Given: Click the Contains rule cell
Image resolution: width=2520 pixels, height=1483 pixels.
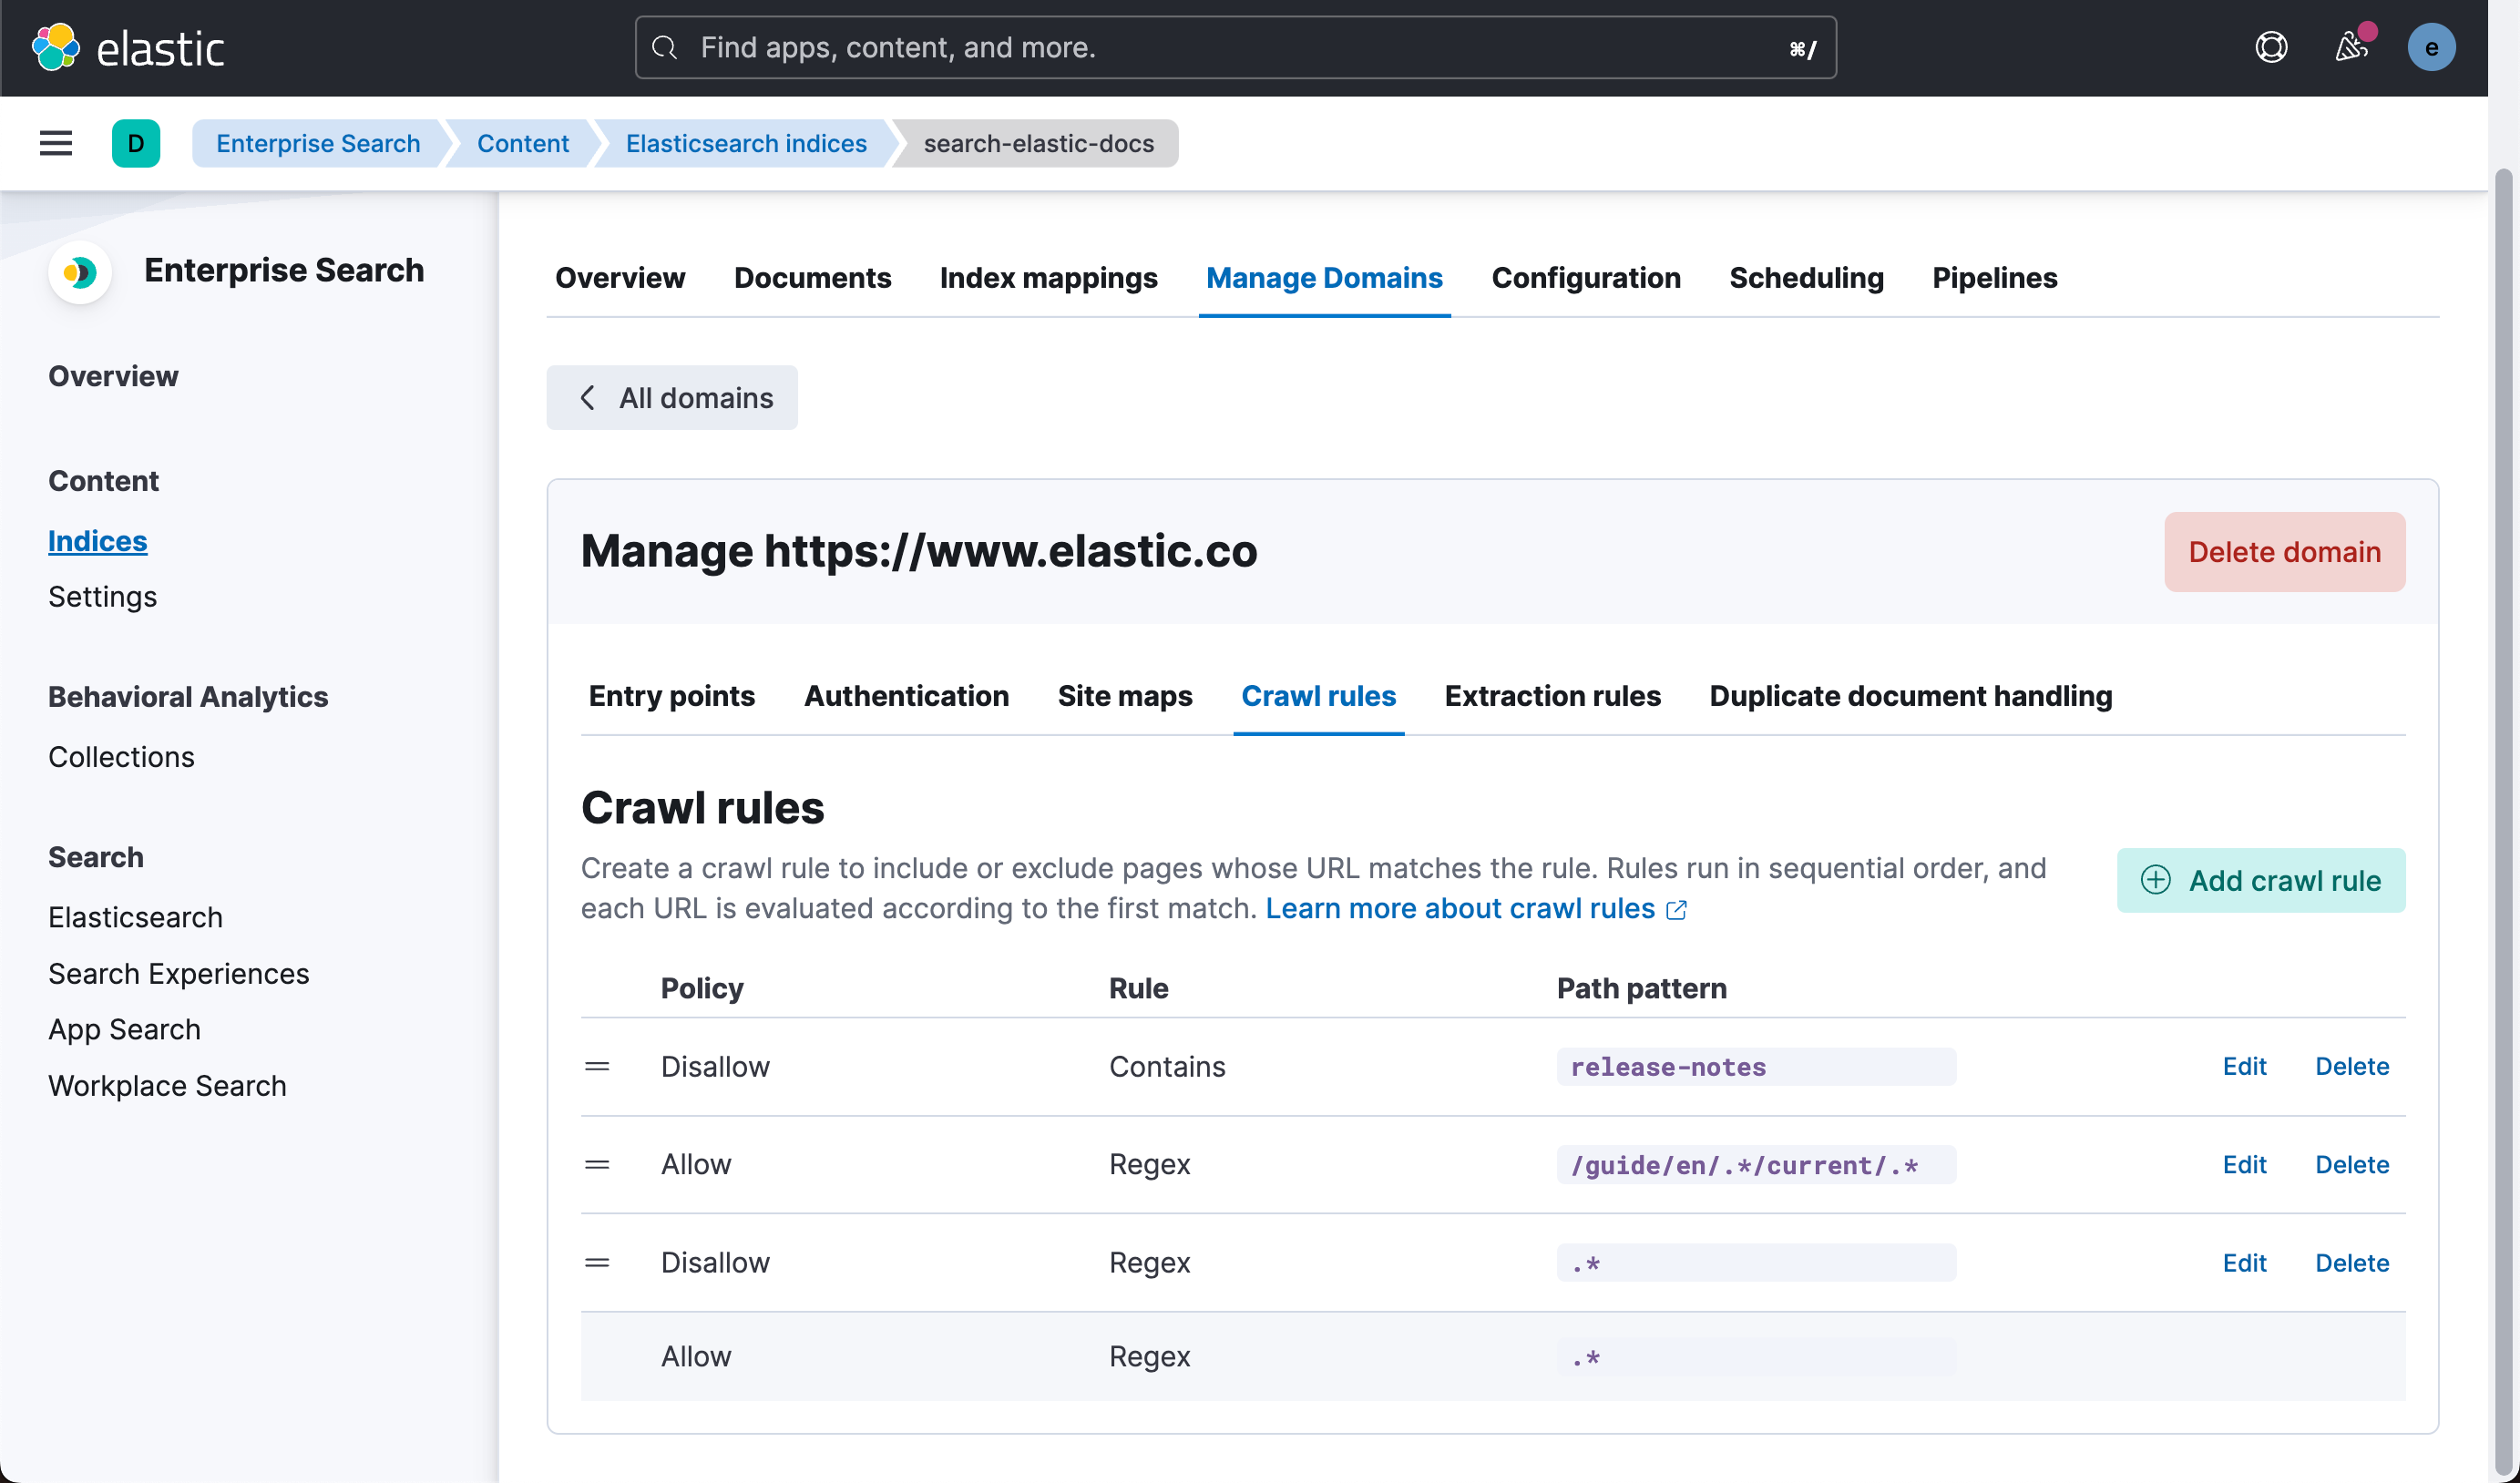Looking at the screenshot, I should (x=1167, y=1066).
